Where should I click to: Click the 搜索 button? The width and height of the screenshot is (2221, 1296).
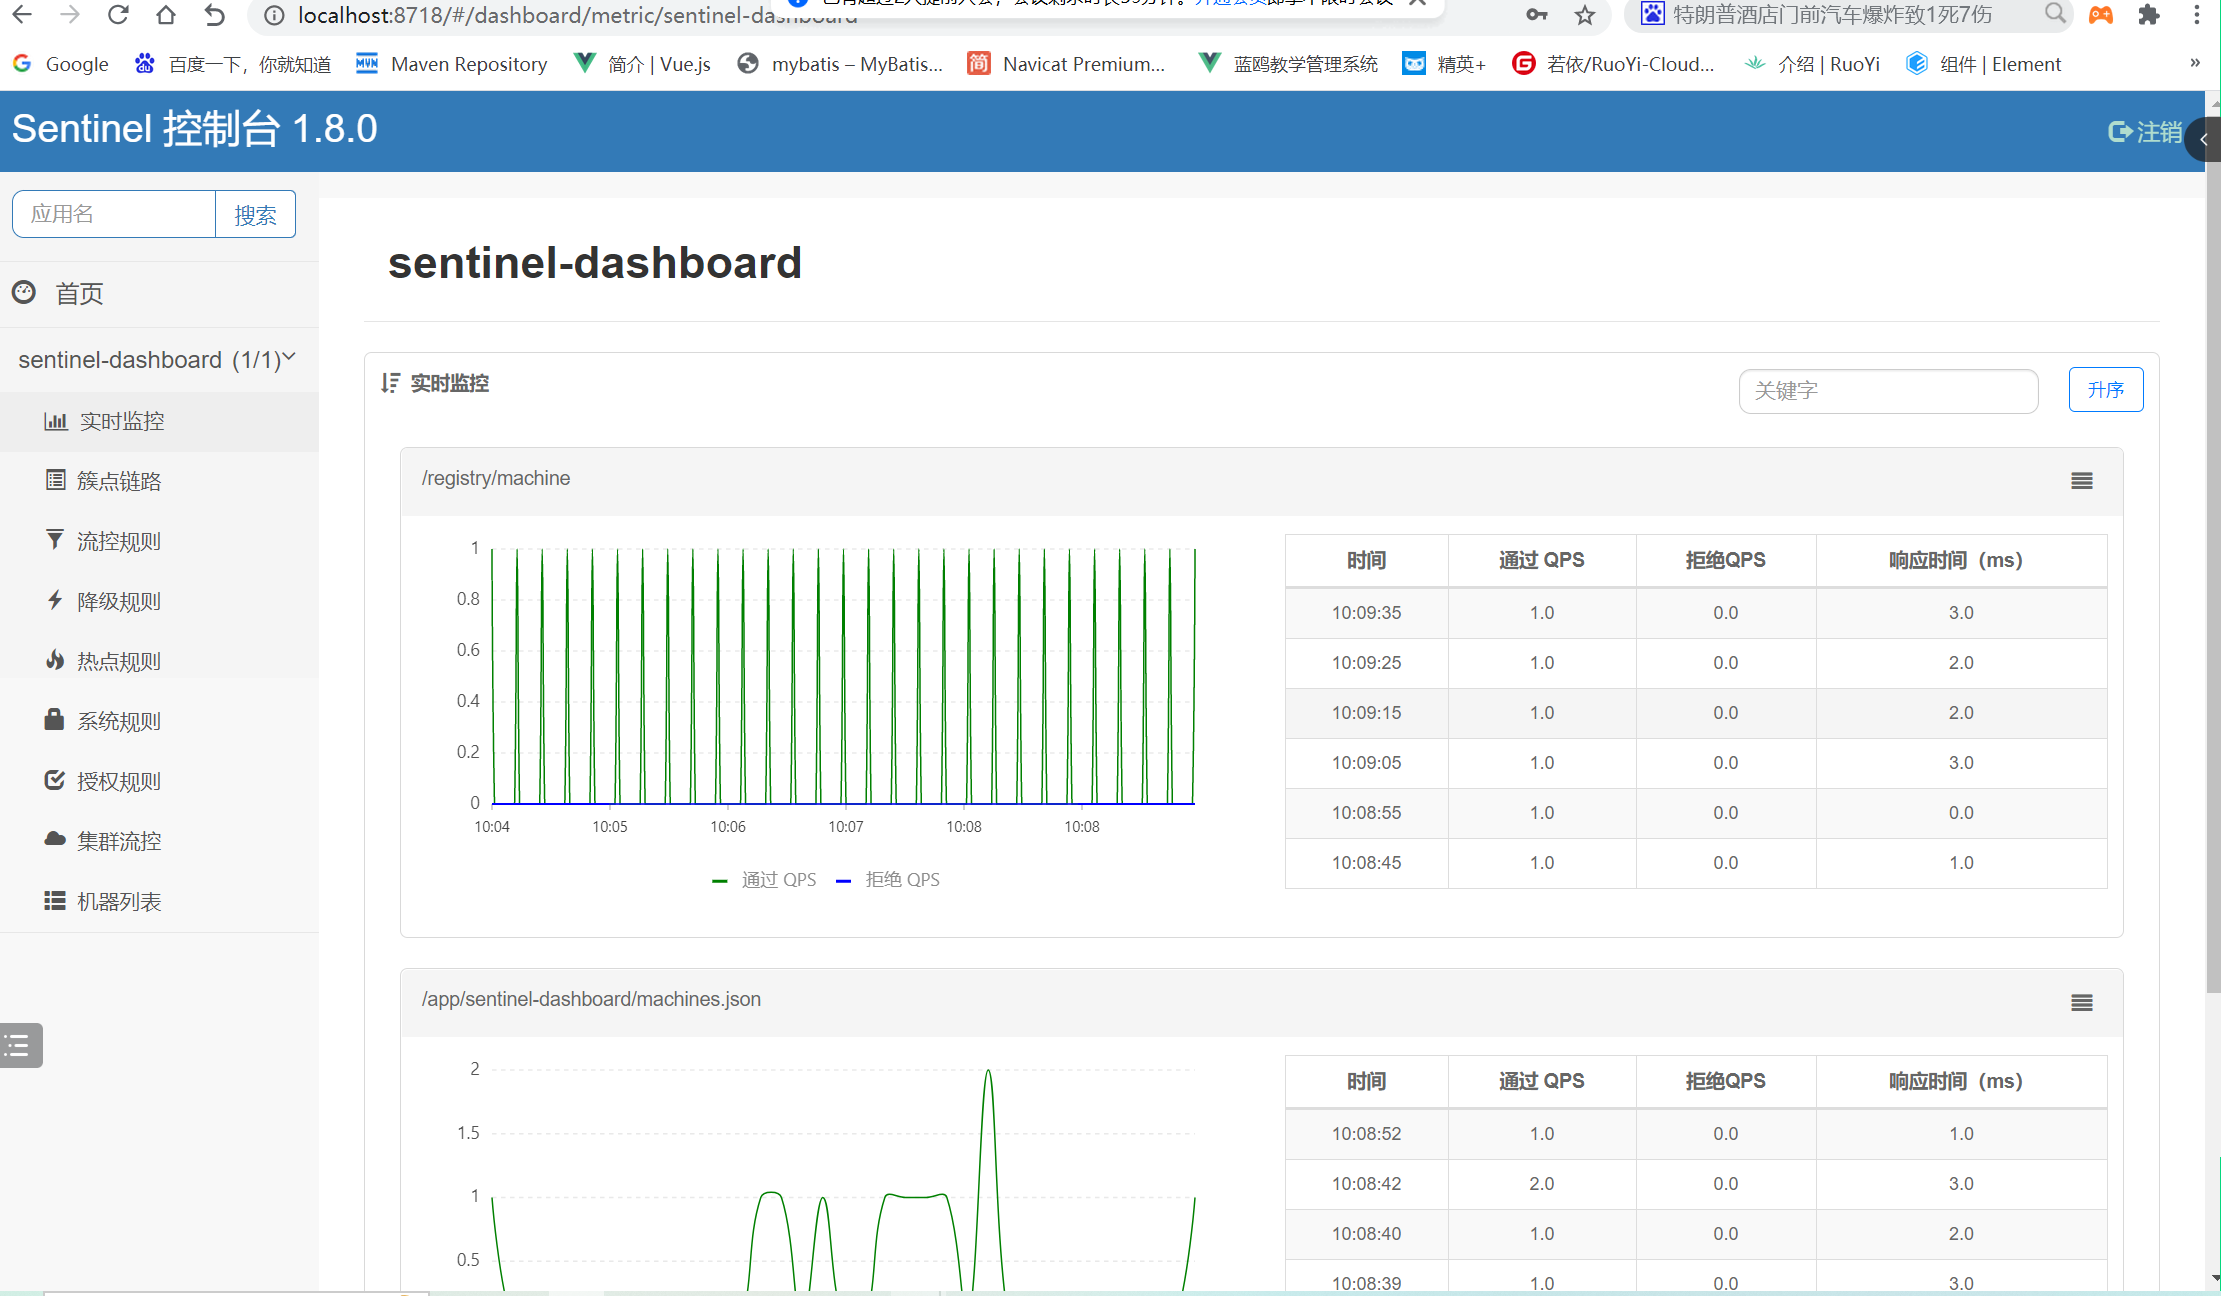[255, 214]
